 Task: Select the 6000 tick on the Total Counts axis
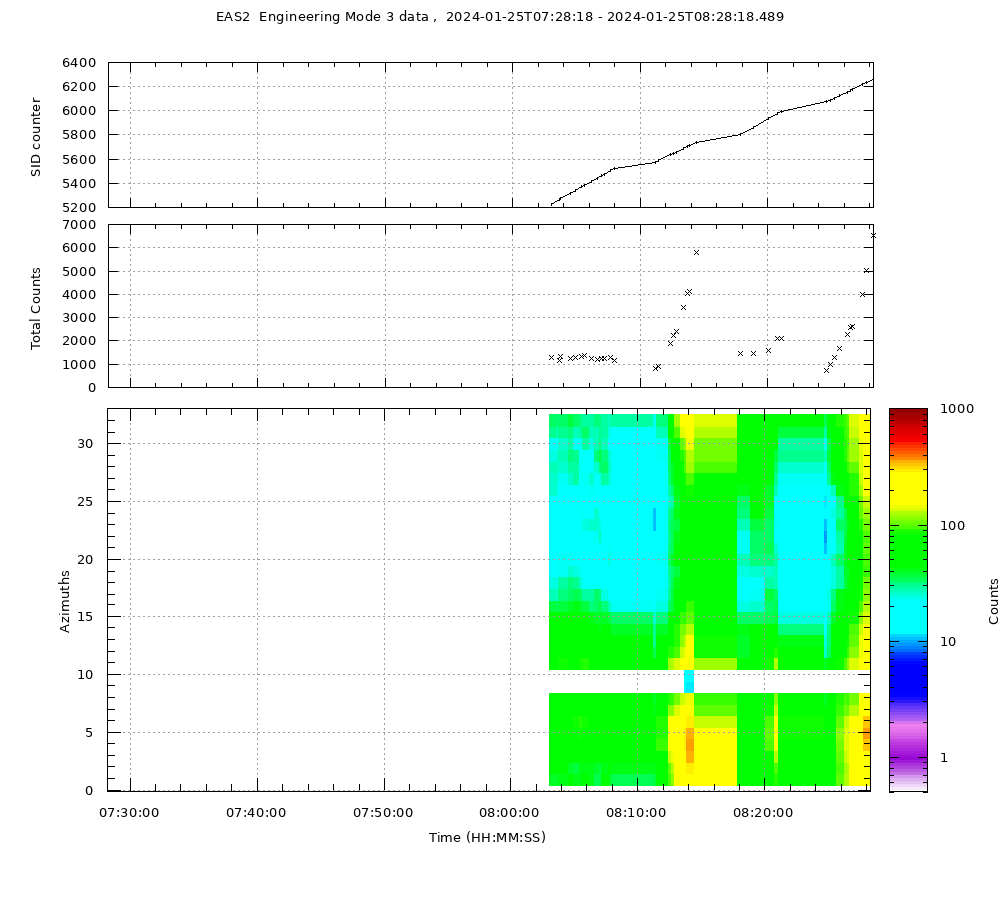click(x=79, y=248)
